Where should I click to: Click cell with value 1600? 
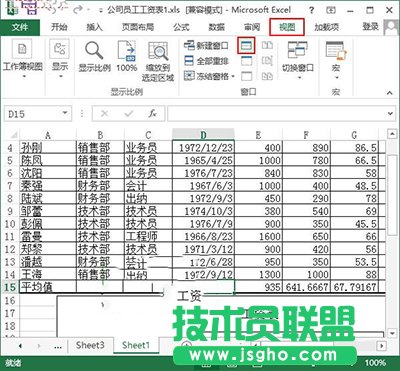tap(259, 237)
